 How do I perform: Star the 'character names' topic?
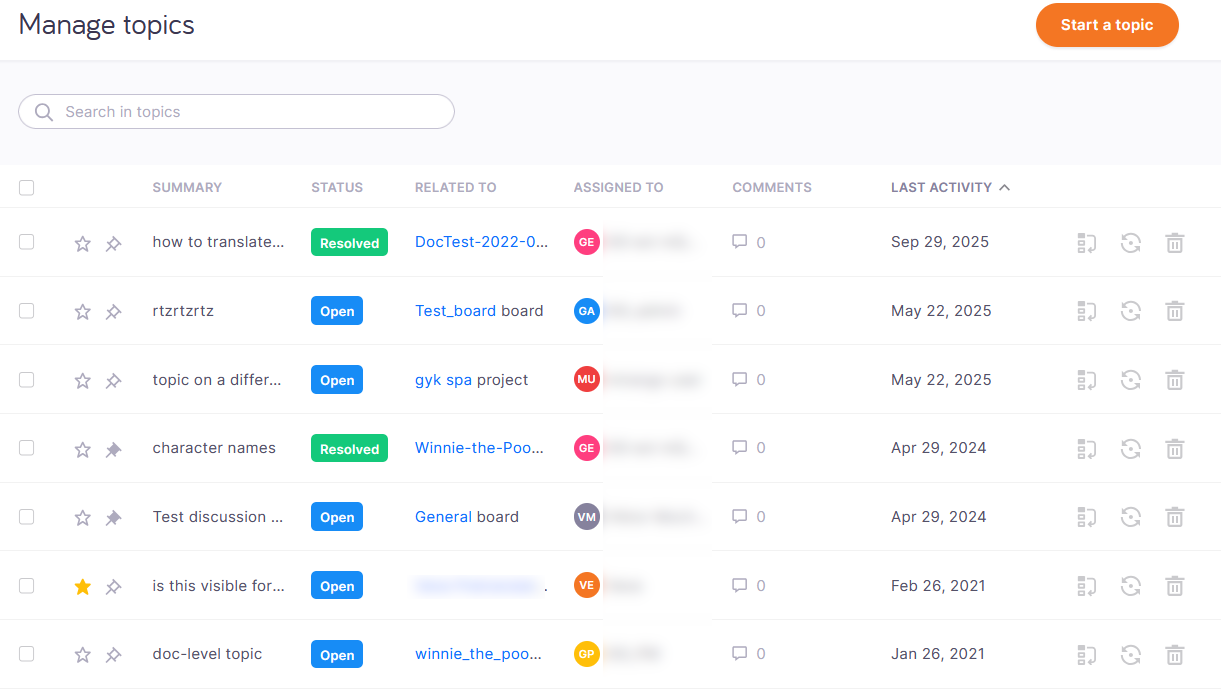[83, 449]
